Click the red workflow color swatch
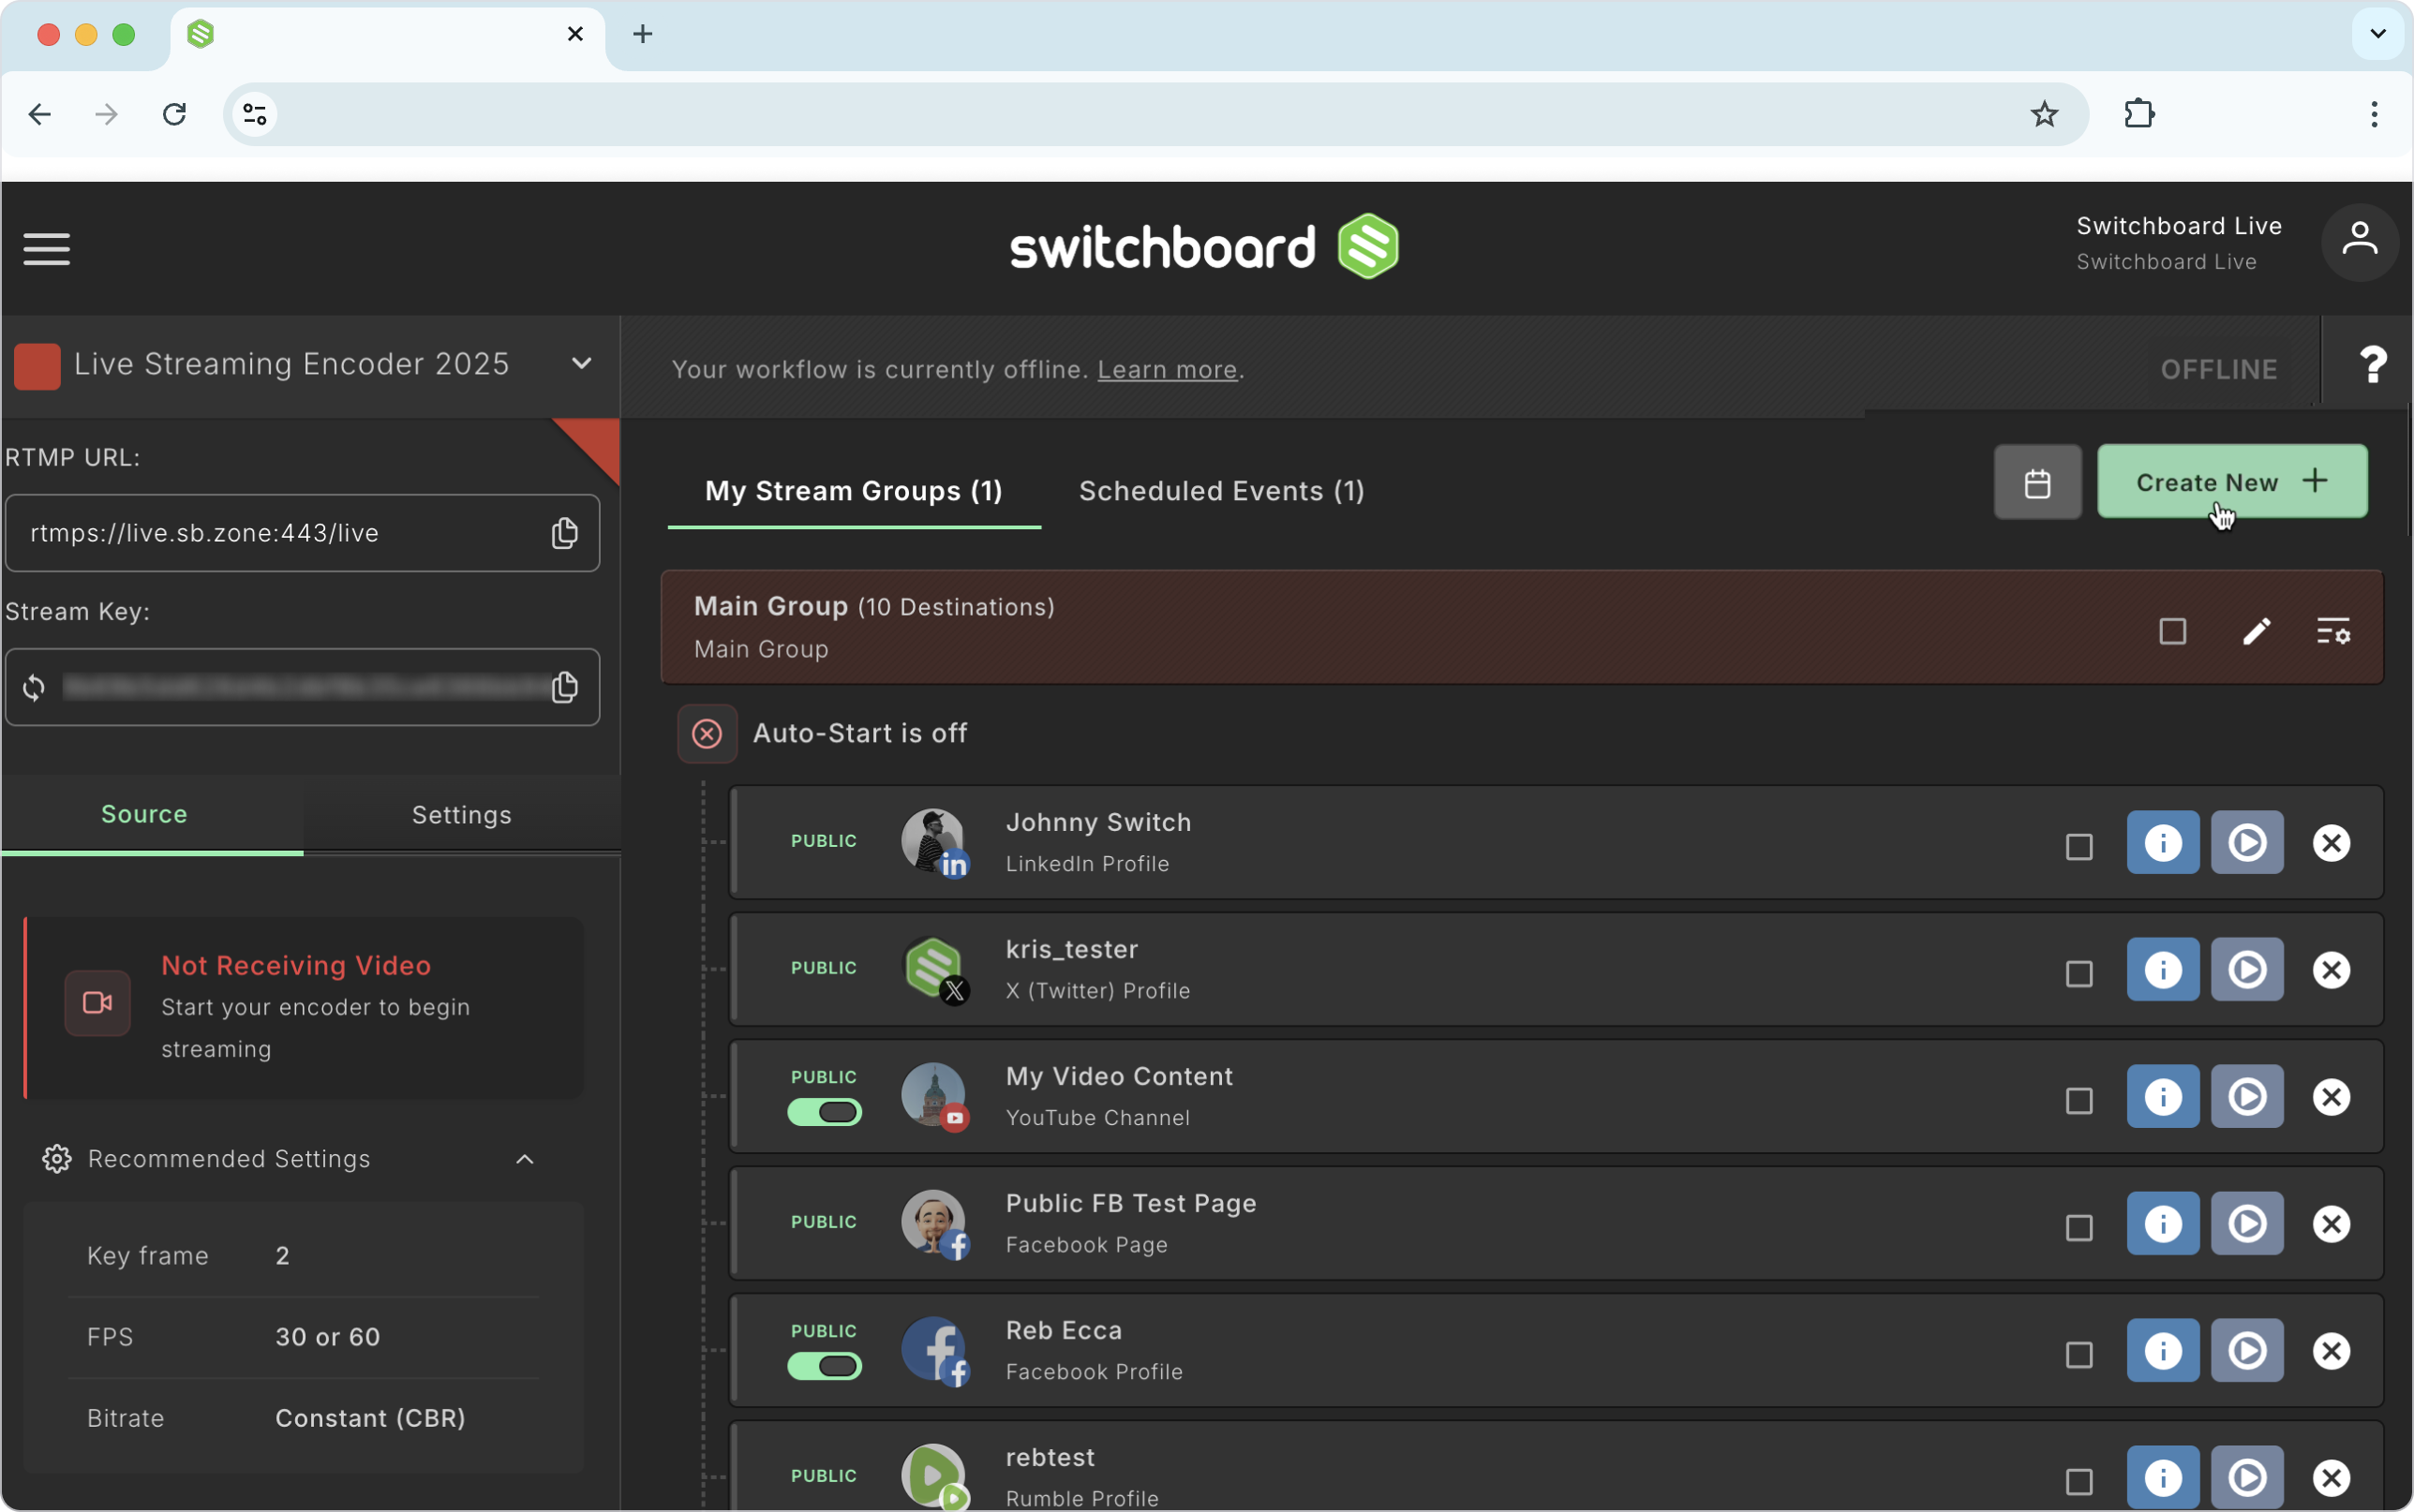The height and width of the screenshot is (1512, 2414). coord(37,366)
